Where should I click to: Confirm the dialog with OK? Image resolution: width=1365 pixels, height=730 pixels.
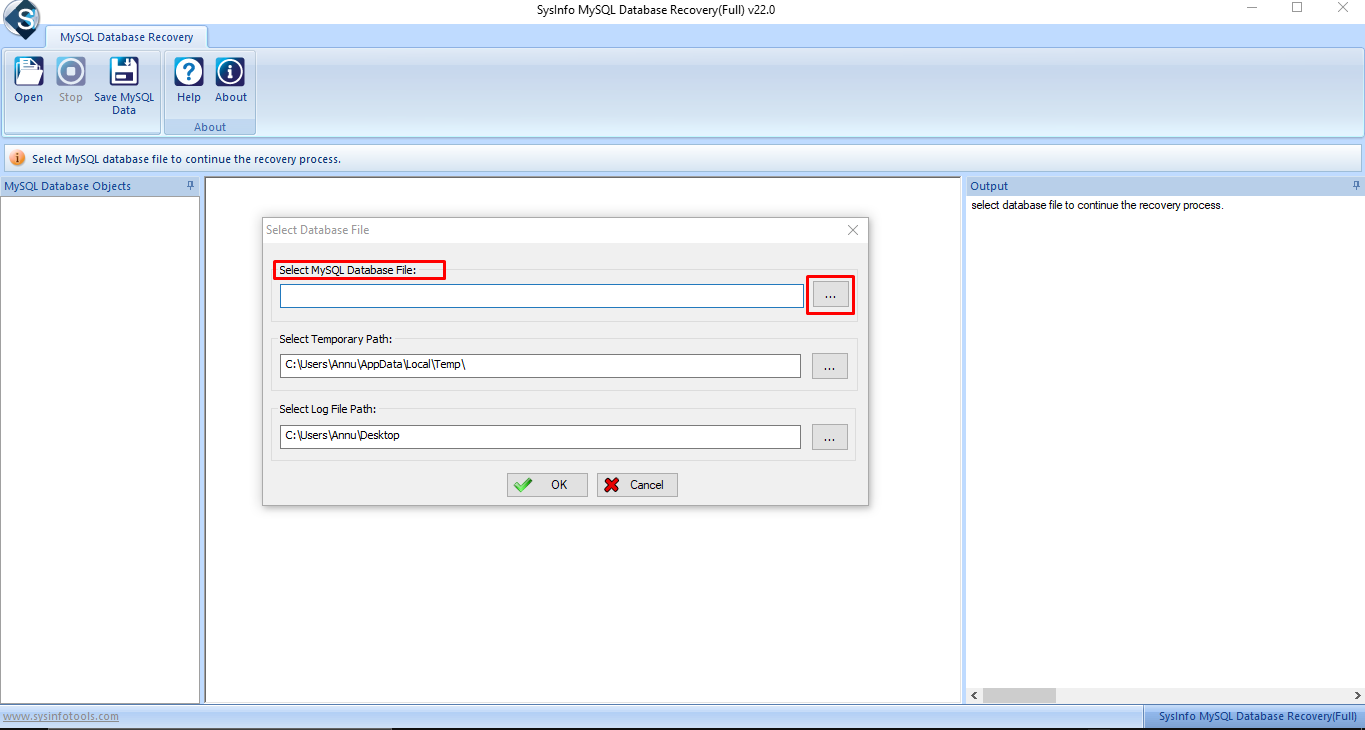[x=547, y=485]
